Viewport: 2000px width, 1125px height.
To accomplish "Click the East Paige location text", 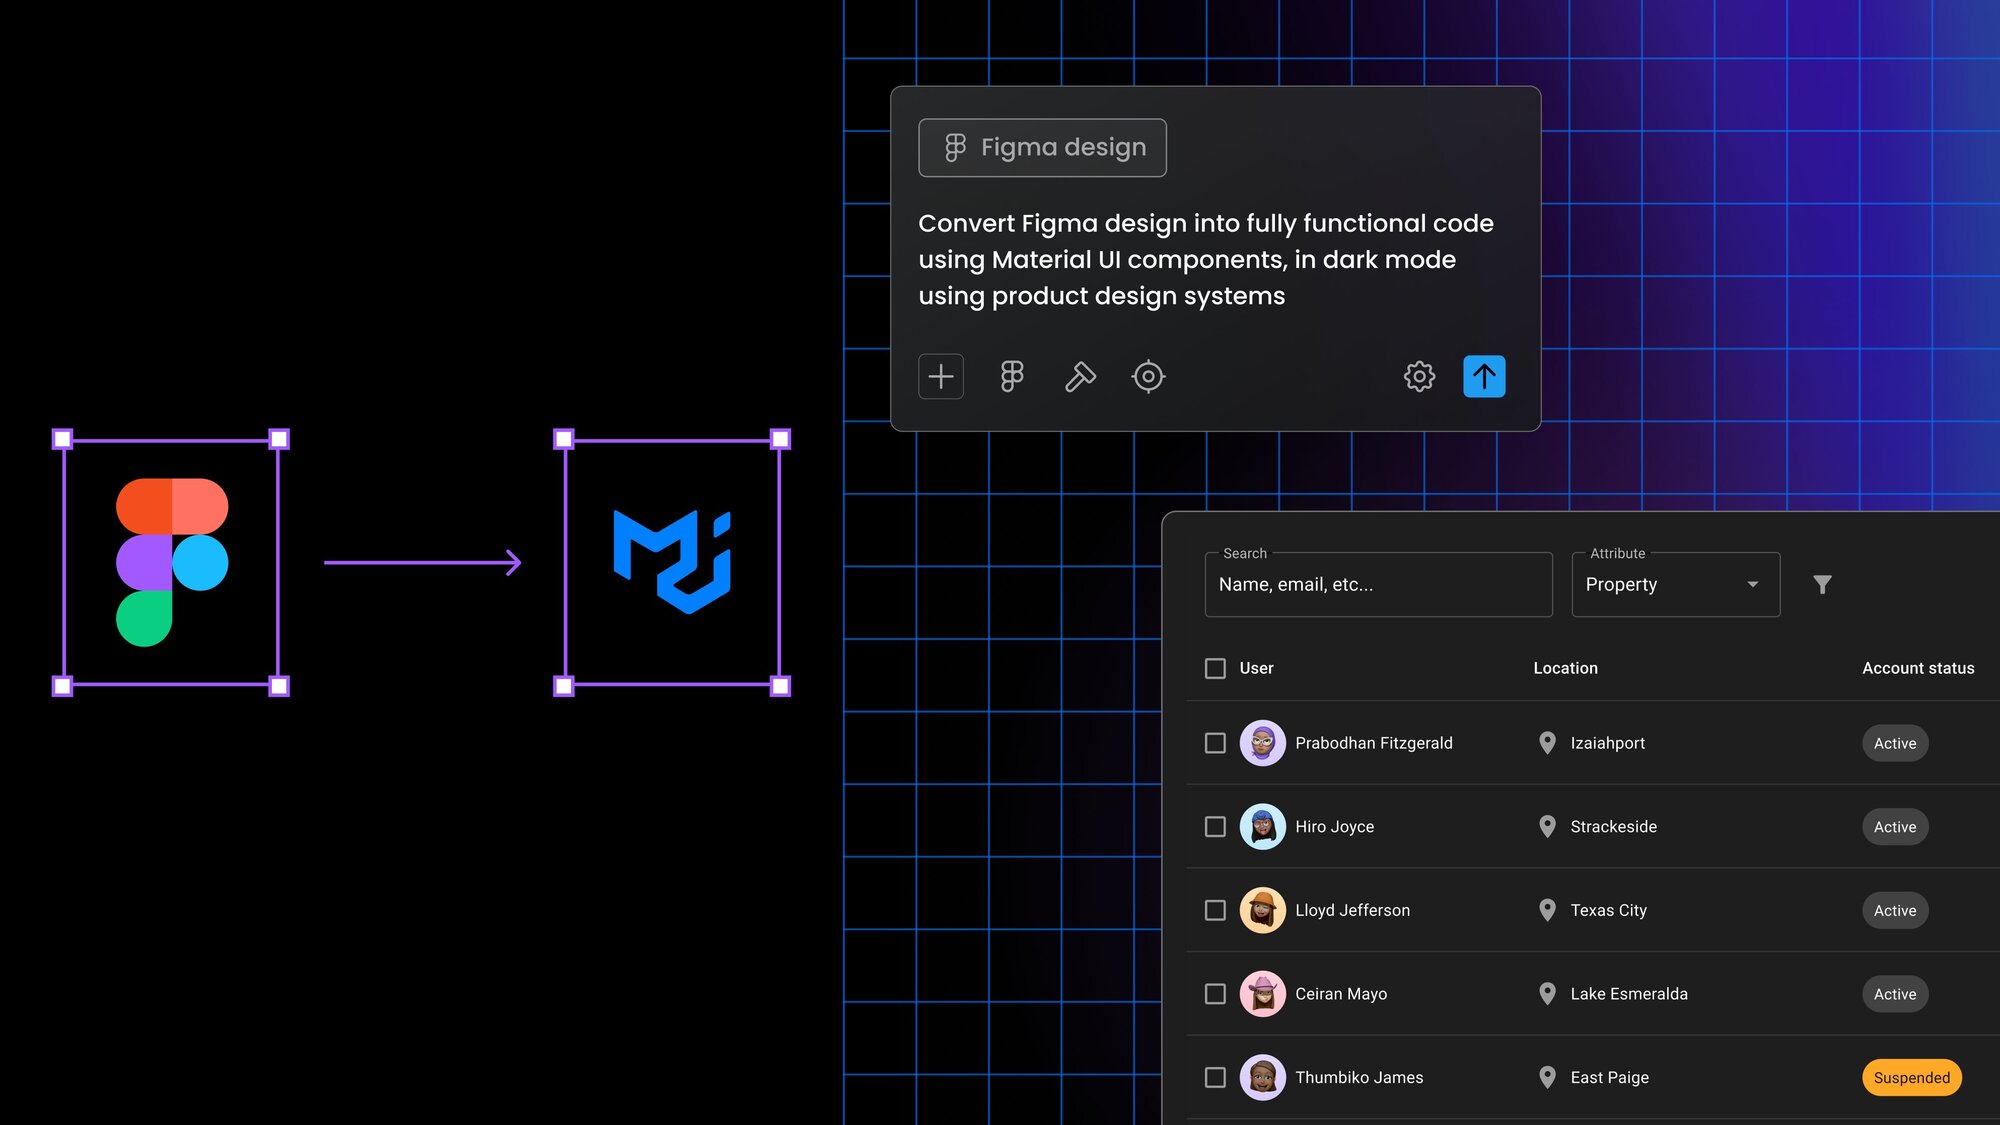I will coord(1609,1077).
